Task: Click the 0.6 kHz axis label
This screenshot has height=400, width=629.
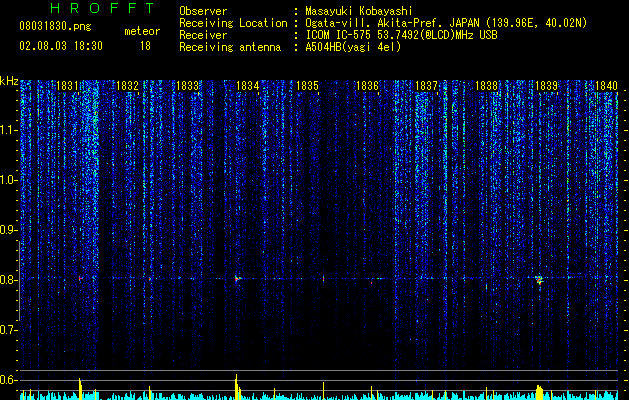Action: (x=8, y=380)
